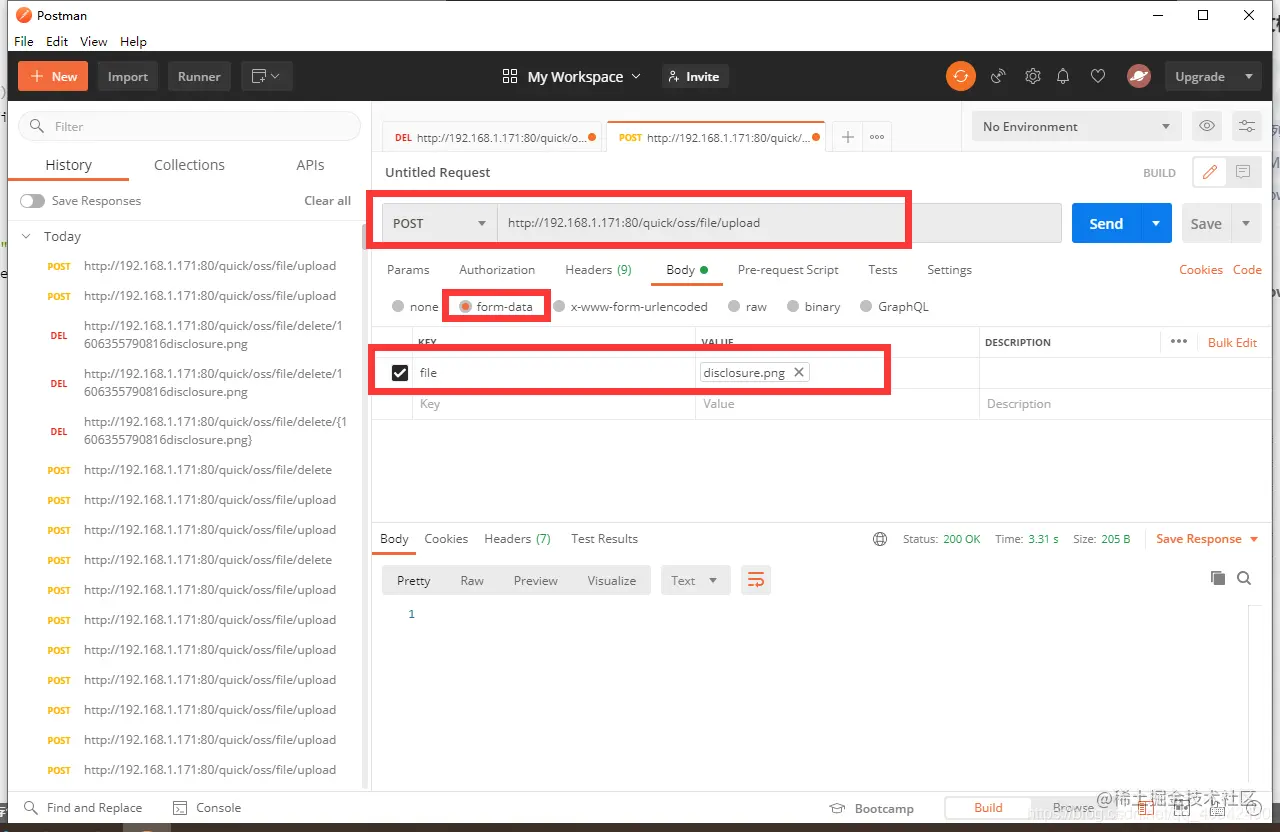1280x832 pixels.
Task: Select the form-data radio button
Action: pos(466,307)
